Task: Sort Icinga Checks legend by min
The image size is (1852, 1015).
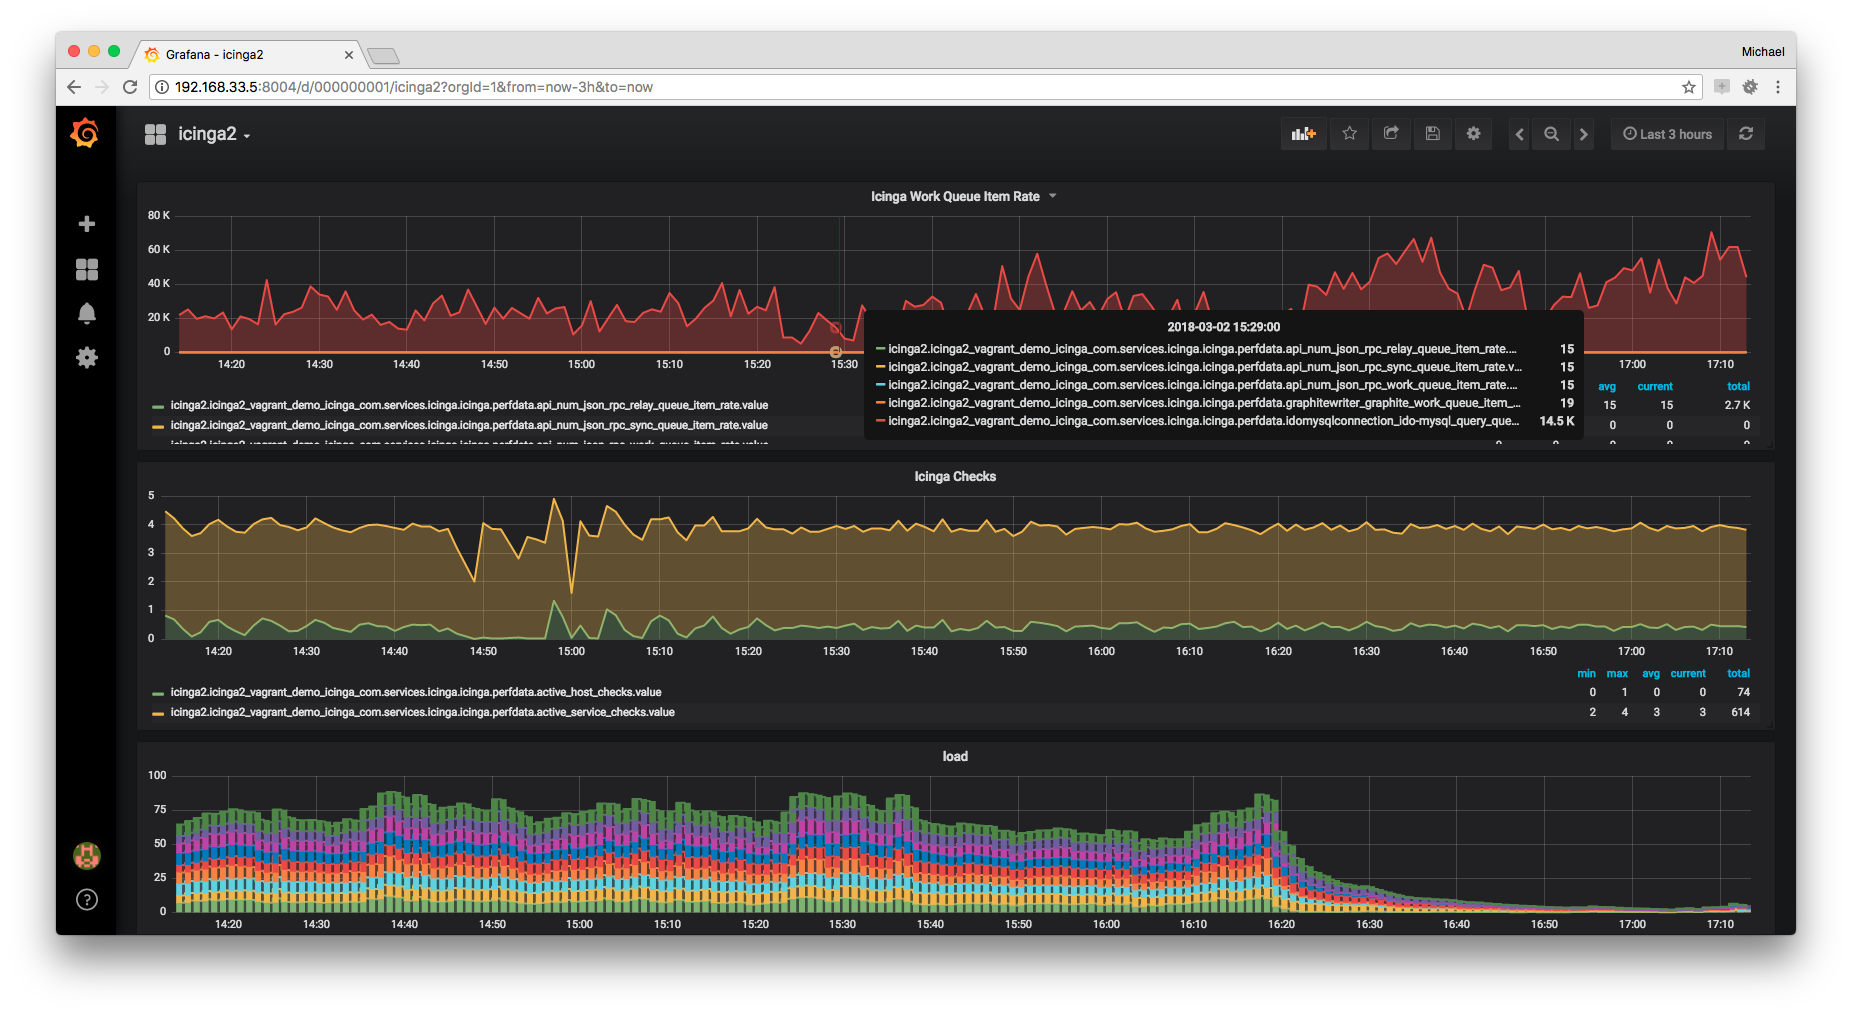Action: tap(1586, 674)
